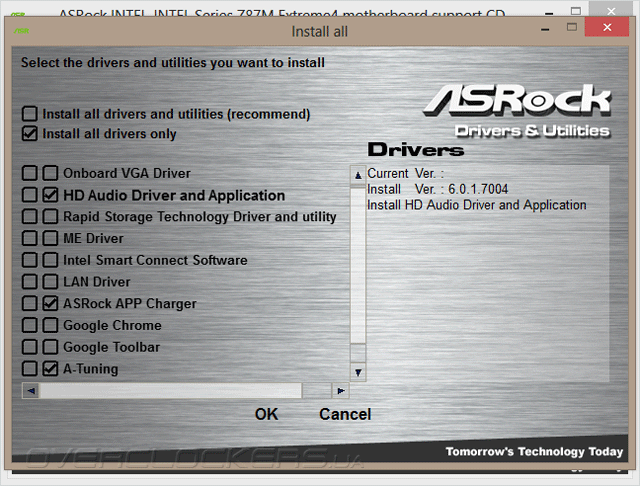Close the motherboard support CD window behind
Viewport: 640px width, 486px height.
tap(611, 11)
